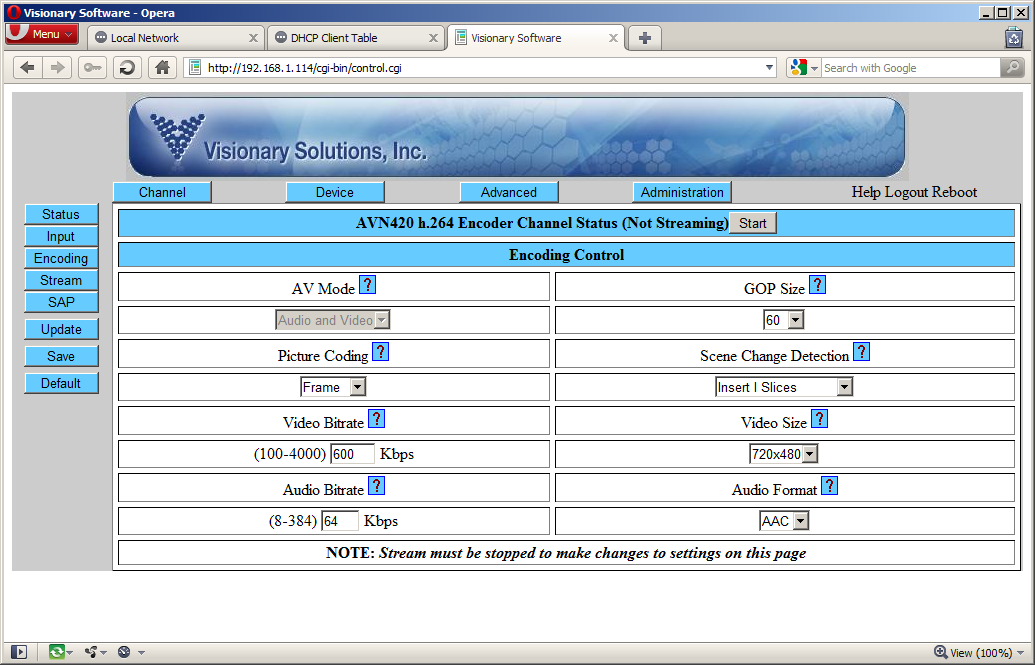The height and width of the screenshot is (665, 1035).
Task: Open the Administration section
Action: (682, 192)
